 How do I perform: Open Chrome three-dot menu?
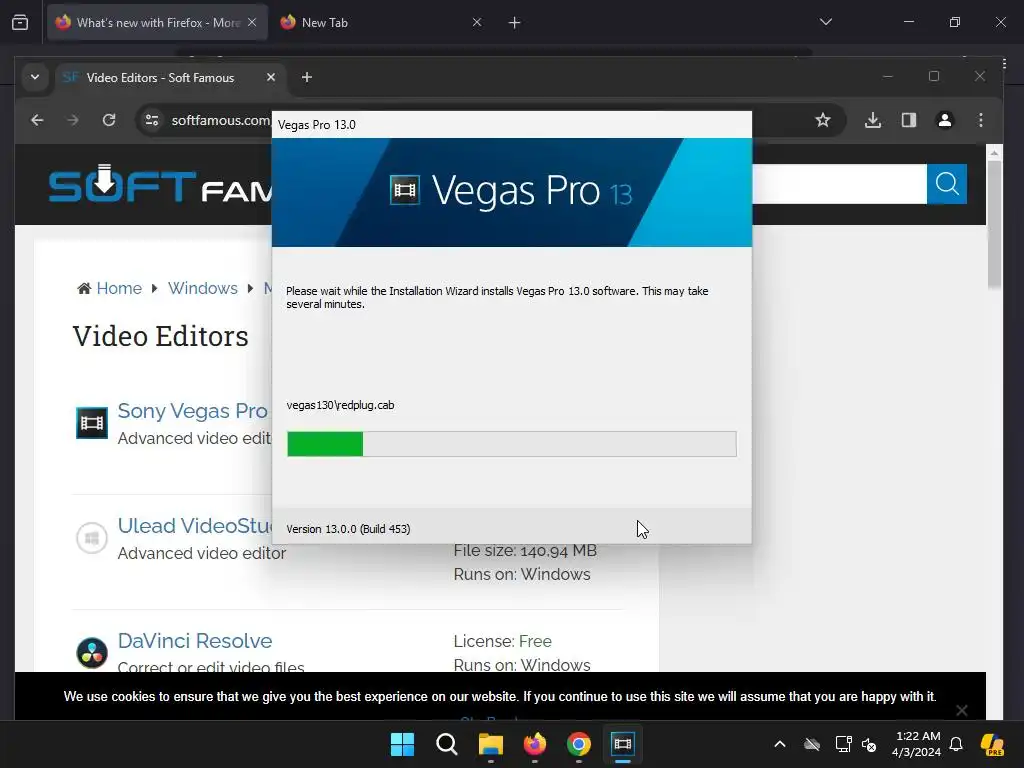pos(981,120)
